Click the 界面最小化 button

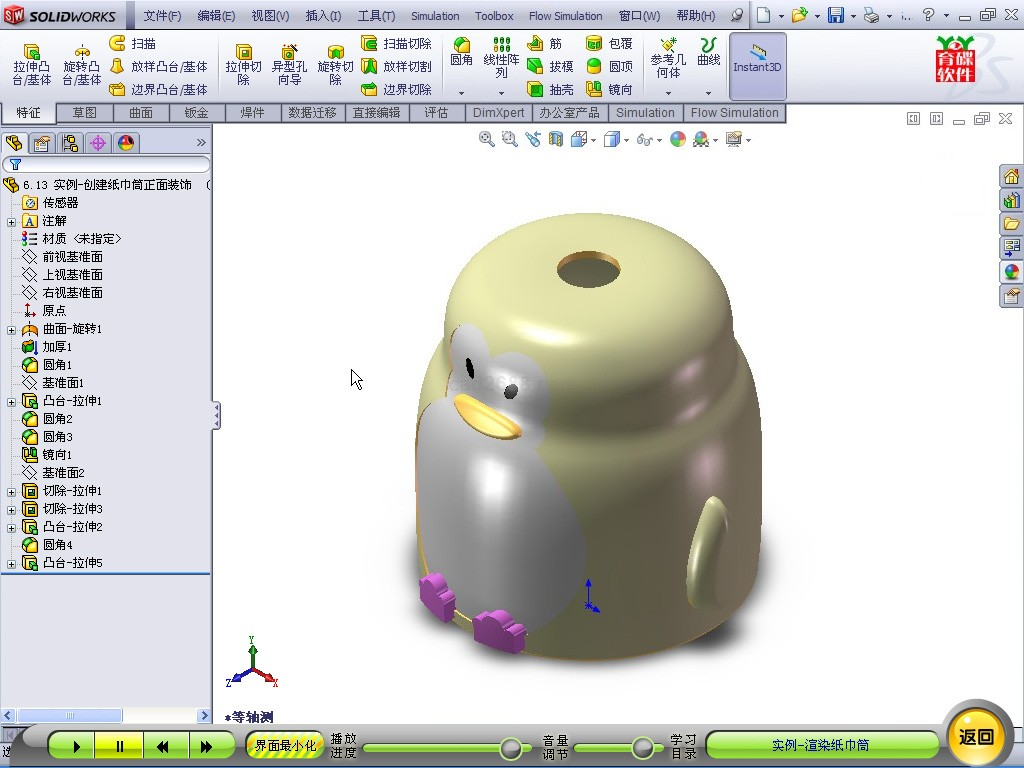click(x=285, y=746)
